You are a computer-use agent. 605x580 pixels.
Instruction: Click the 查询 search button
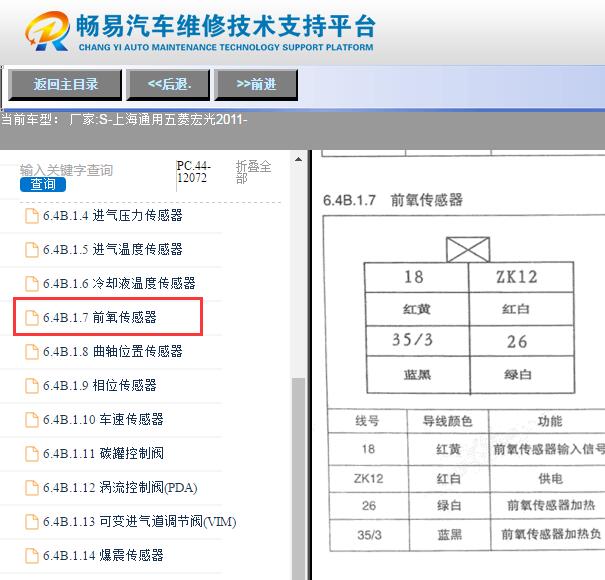[43, 184]
